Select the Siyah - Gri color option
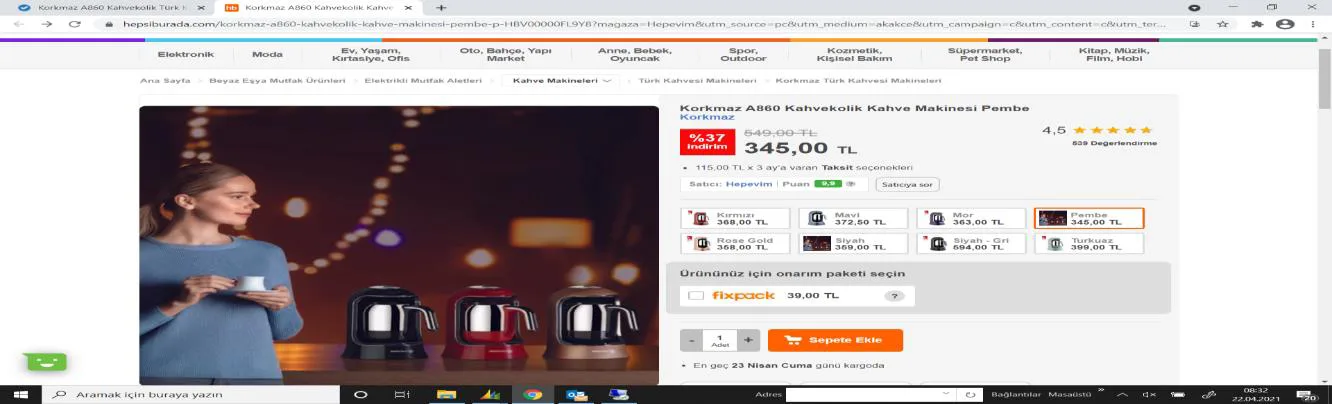The height and width of the screenshot is (404, 1332). (971, 243)
